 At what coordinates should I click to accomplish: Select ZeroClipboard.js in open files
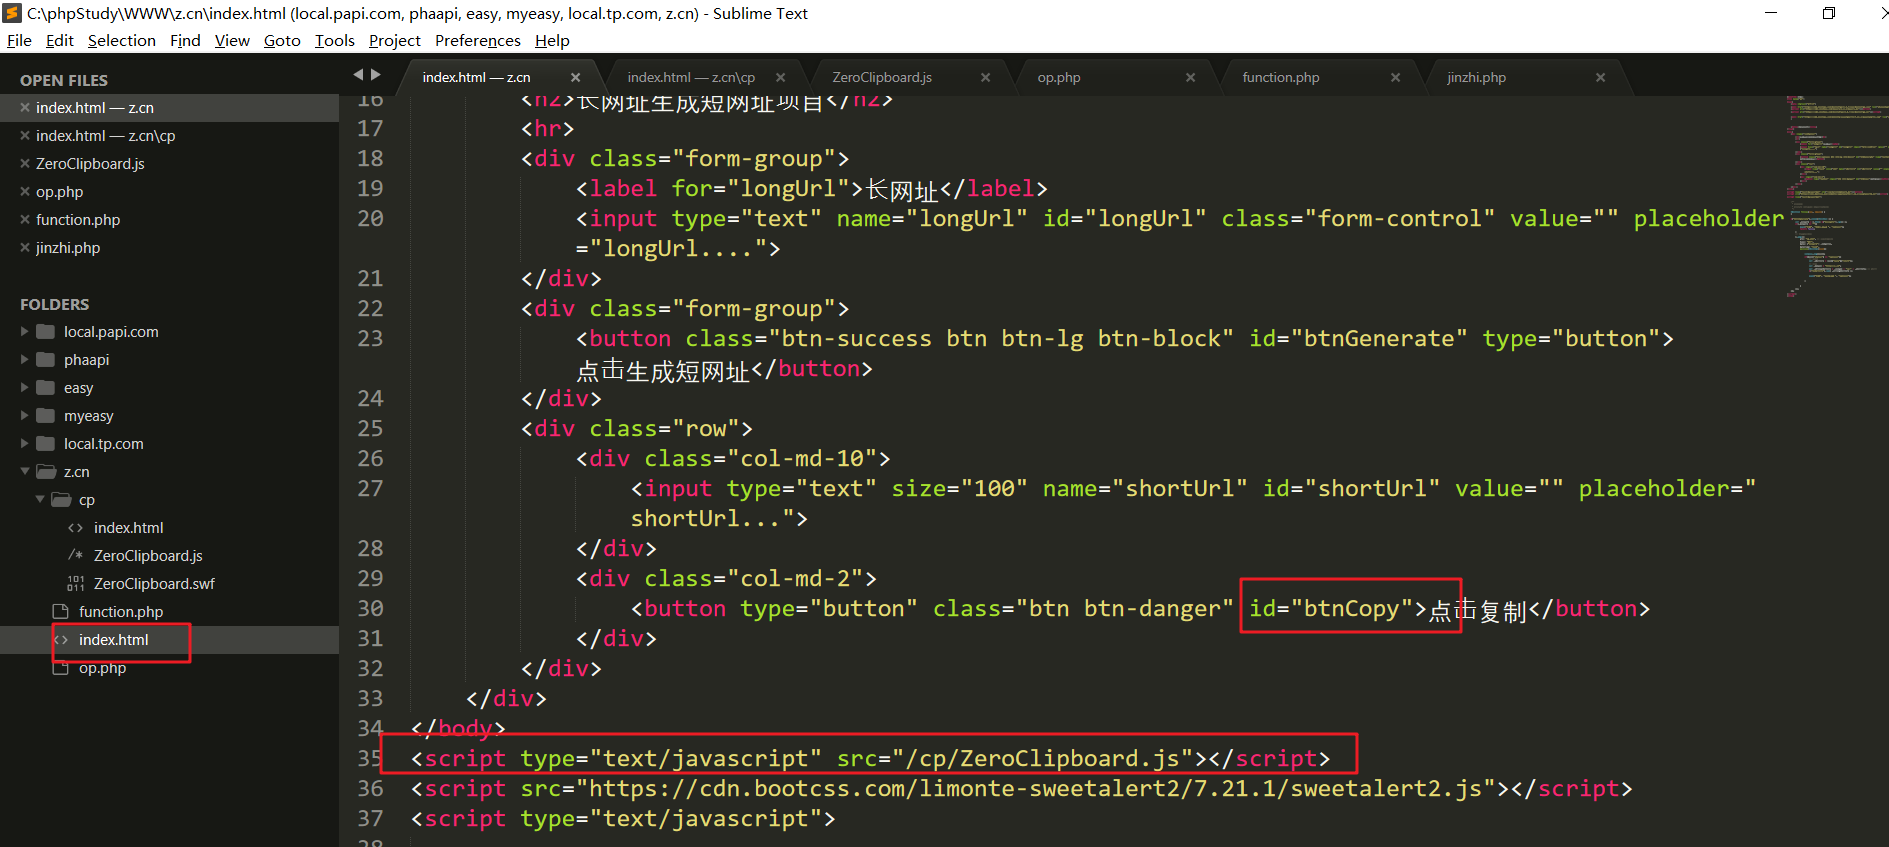[x=90, y=164]
